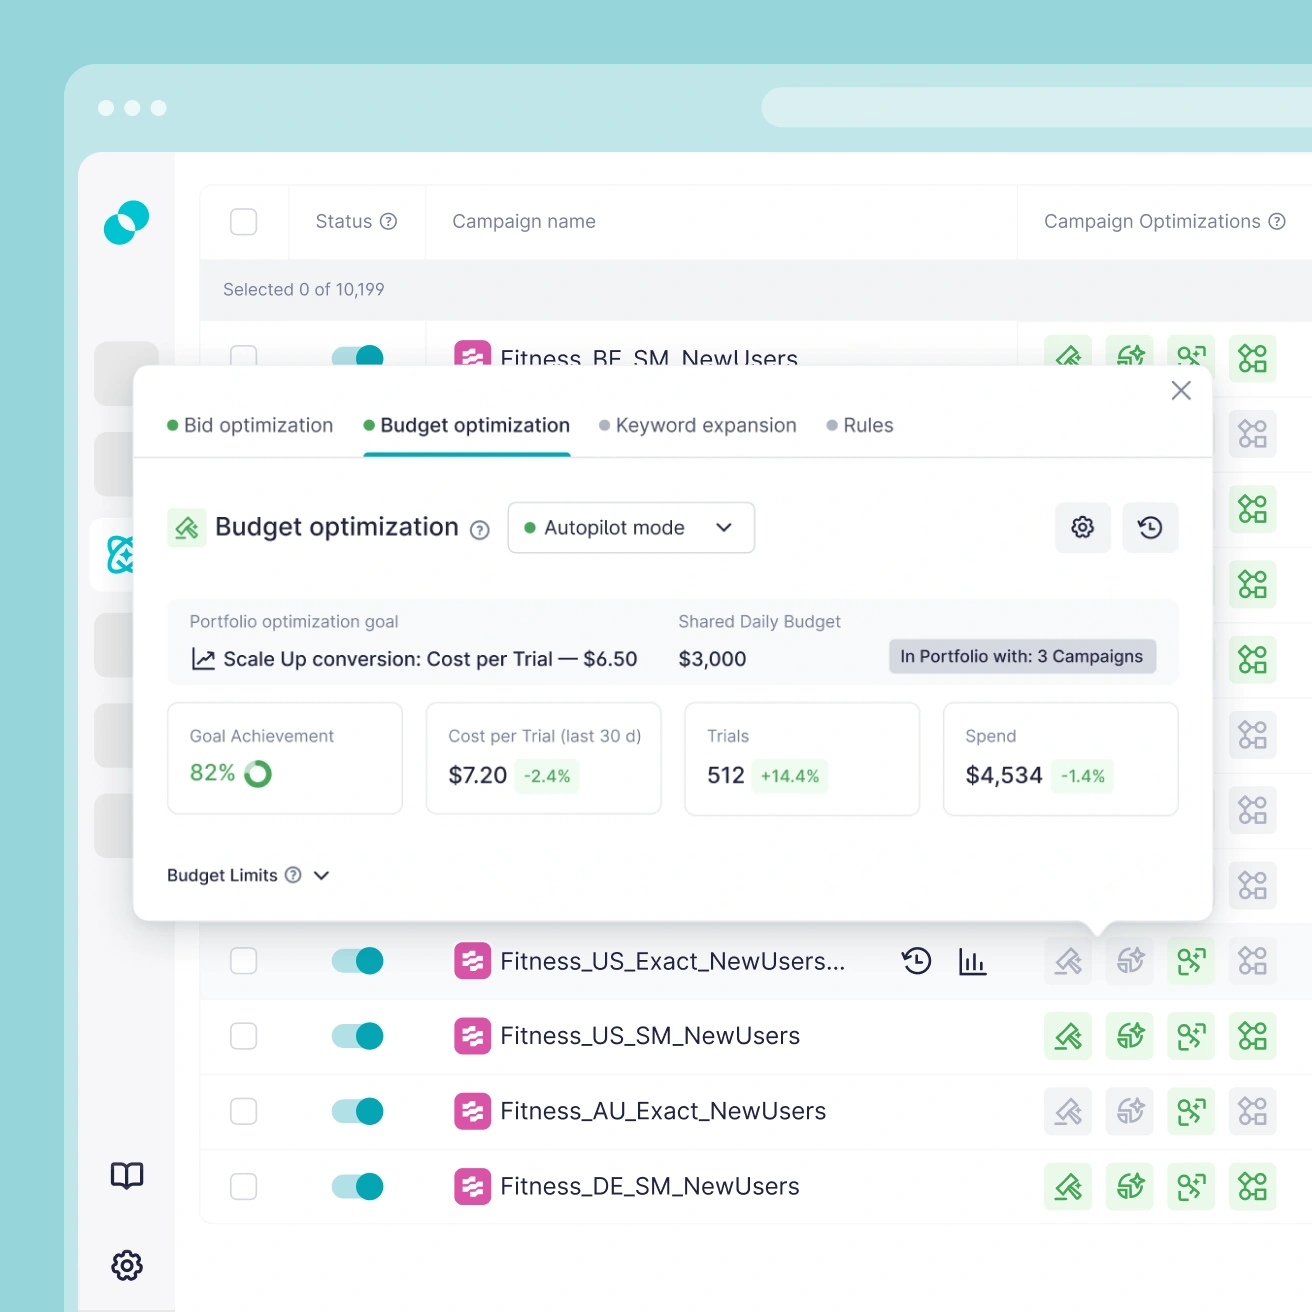
Task: Click the Cost per Trial $7.20 value
Action: (x=478, y=775)
